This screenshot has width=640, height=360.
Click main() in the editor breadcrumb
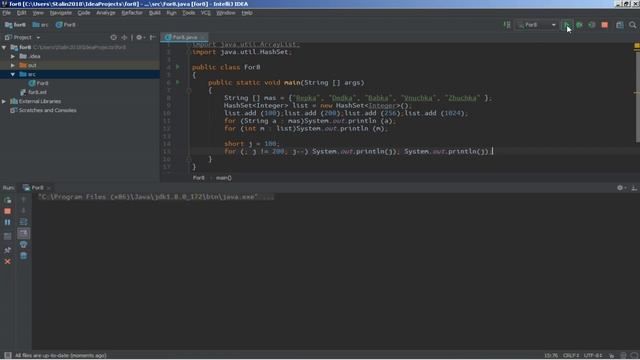point(224,178)
